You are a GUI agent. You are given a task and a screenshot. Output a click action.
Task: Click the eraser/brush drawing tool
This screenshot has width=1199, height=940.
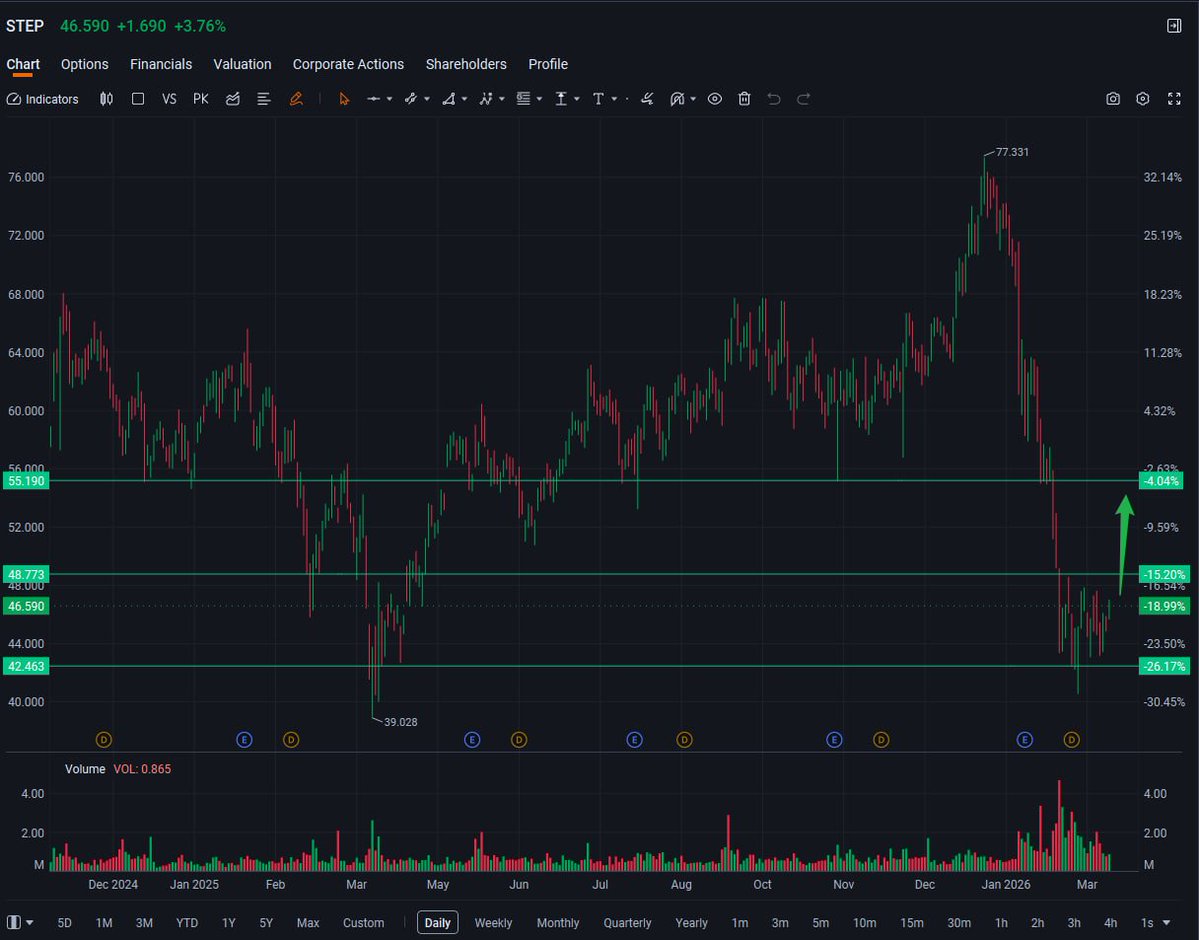coord(647,99)
